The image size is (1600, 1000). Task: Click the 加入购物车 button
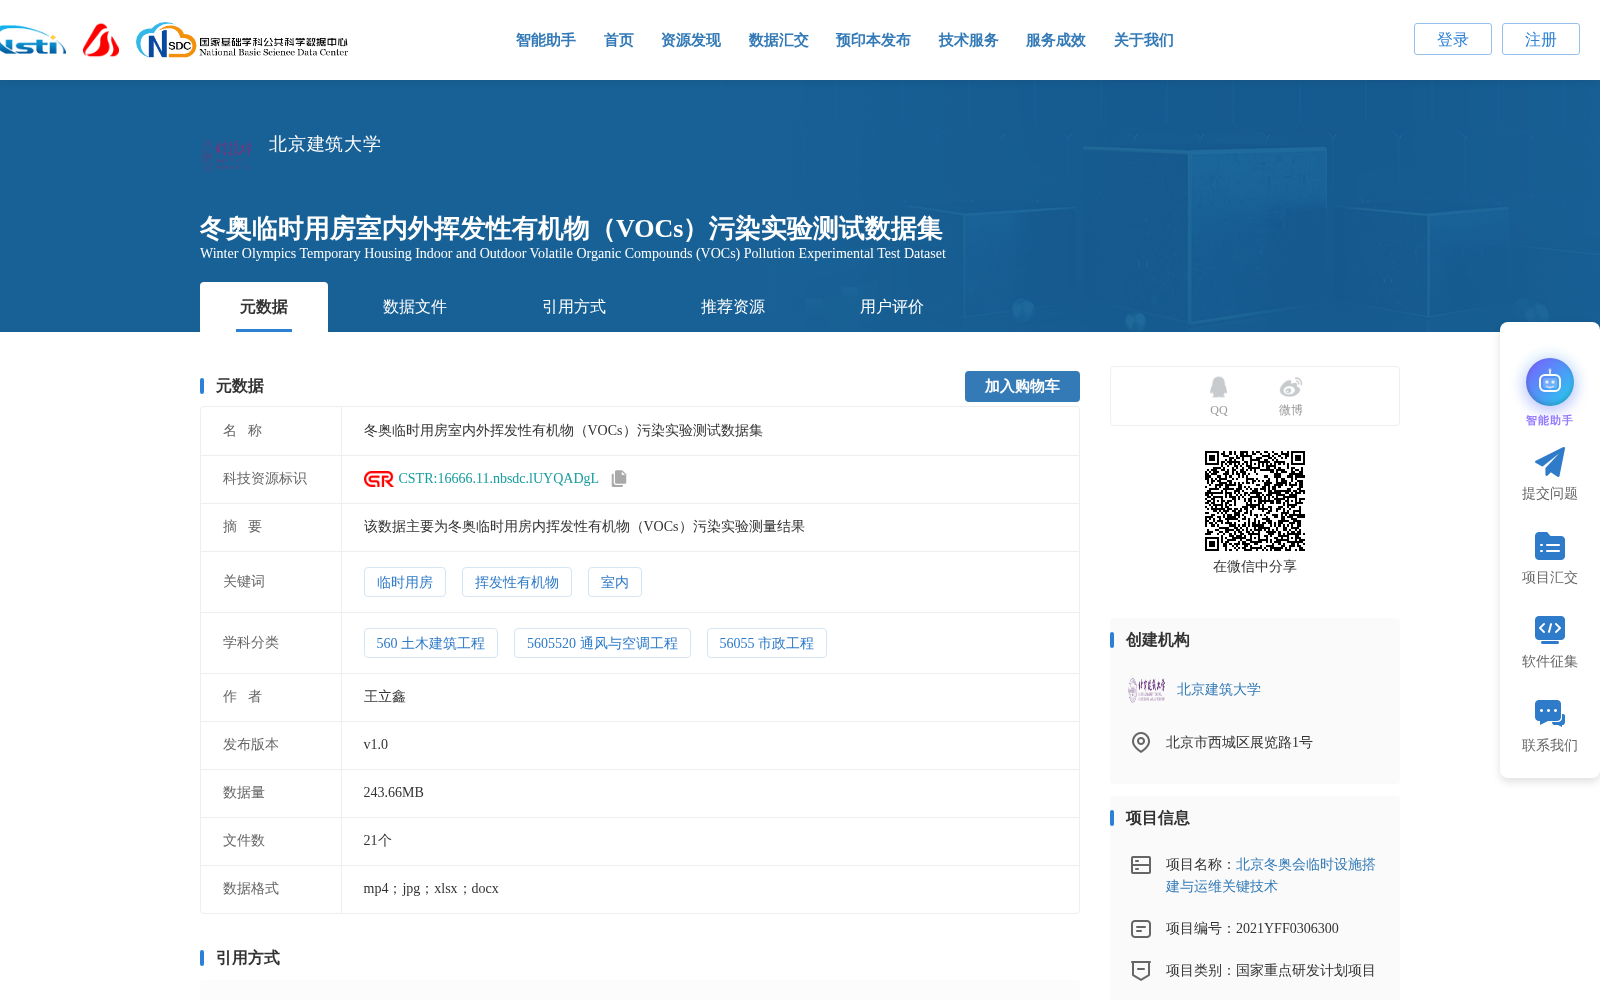pyautogui.click(x=1022, y=386)
